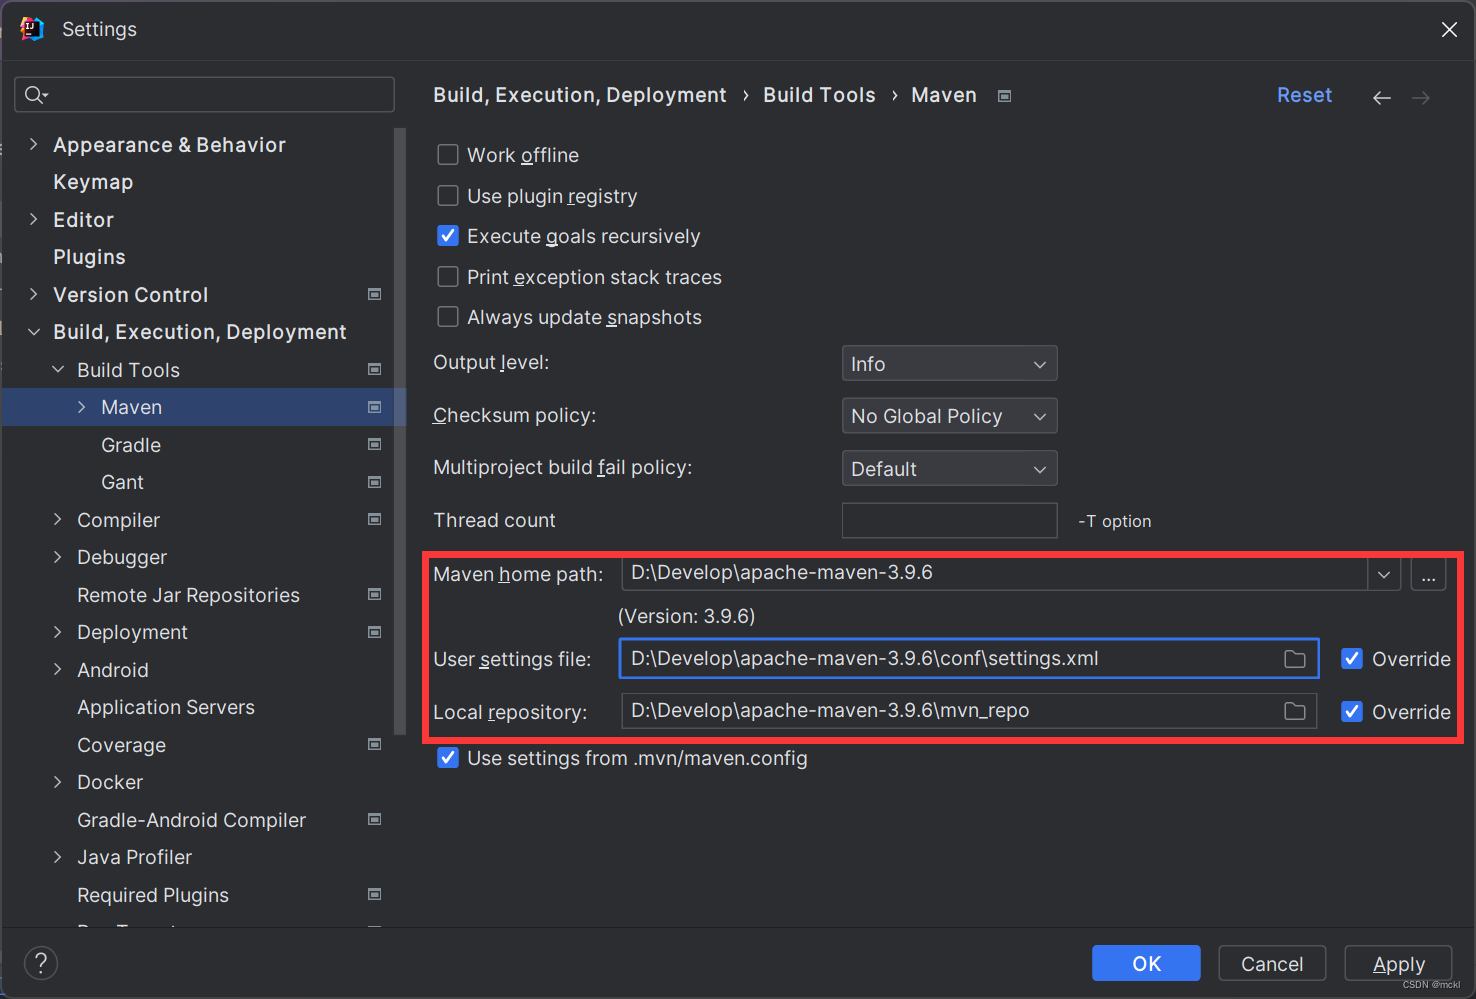Image resolution: width=1476 pixels, height=999 pixels.
Task: Click the settings search field
Action: pyautogui.click(x=205, y=95)
